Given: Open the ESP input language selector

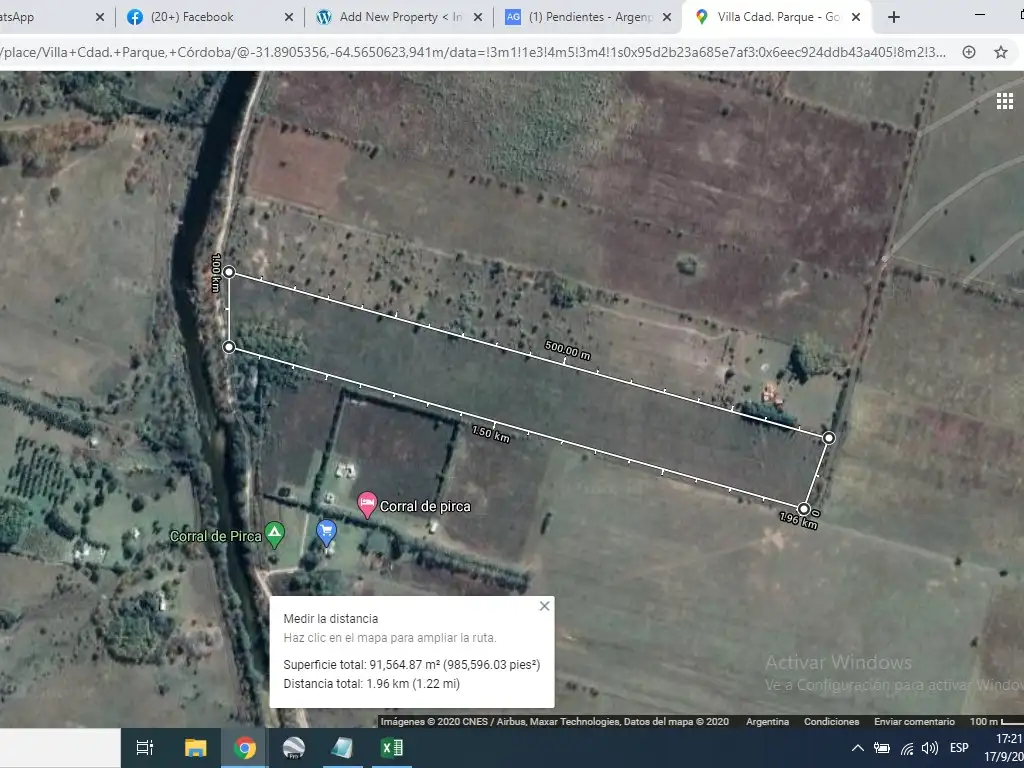Looking at the screenshot, I should 959,748.
